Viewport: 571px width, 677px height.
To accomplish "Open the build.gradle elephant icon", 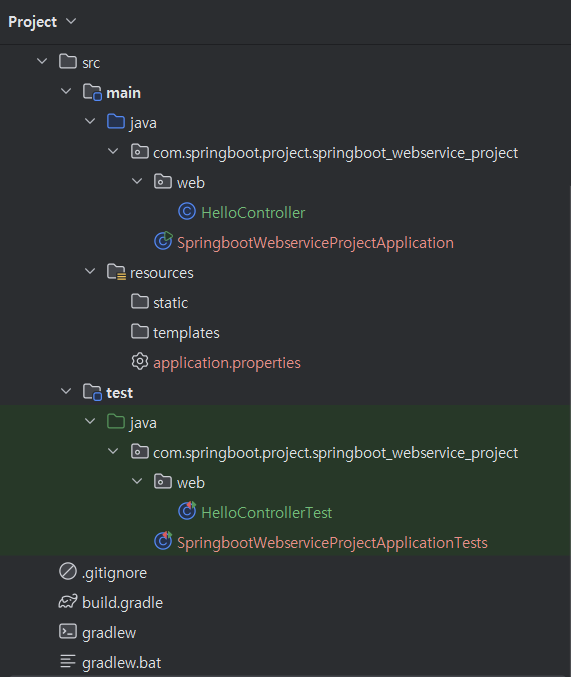I will click(68, 602).
